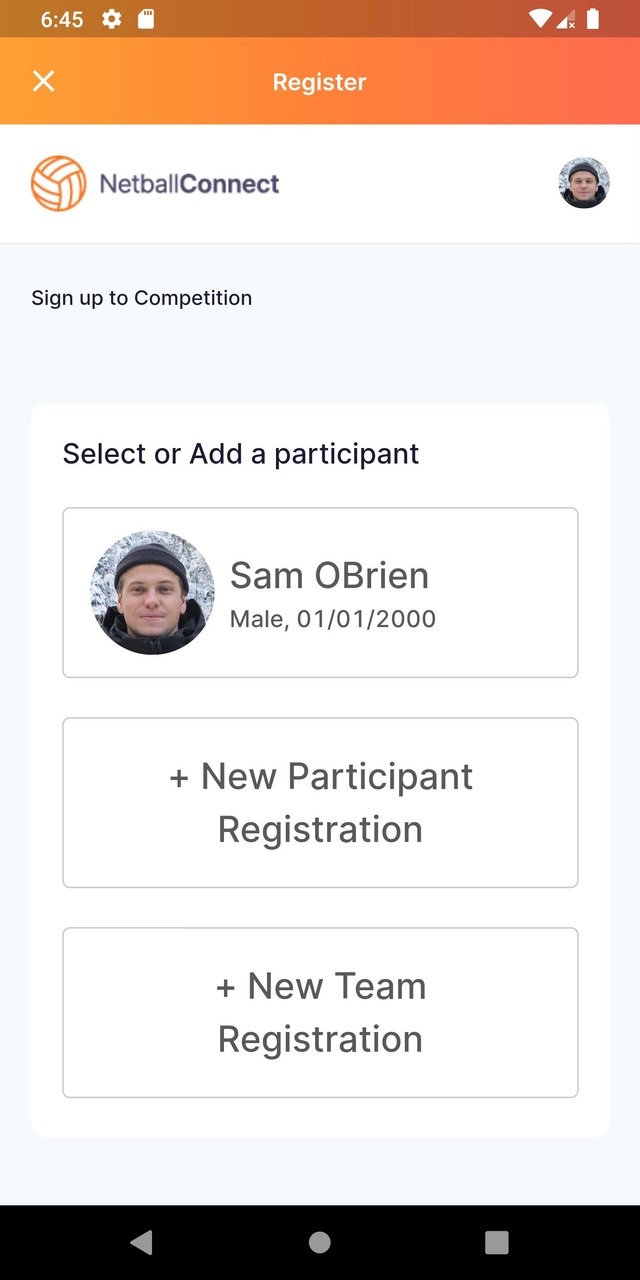Open recent apps with the square button
The height and width of the screenshot is (1280, 640).
[497, 1242]
